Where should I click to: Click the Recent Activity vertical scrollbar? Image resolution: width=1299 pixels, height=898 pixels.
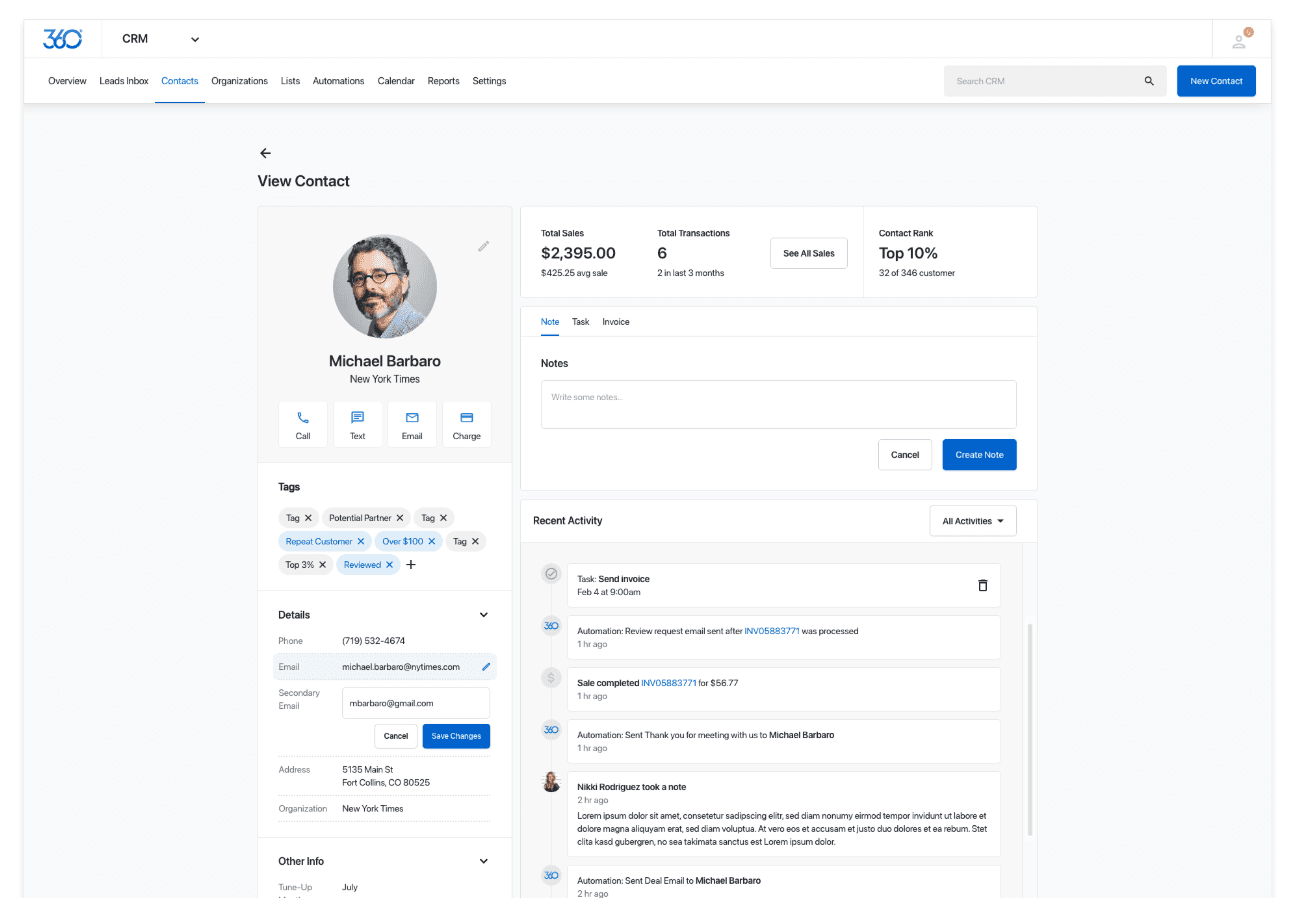(x=1029, y=730)
